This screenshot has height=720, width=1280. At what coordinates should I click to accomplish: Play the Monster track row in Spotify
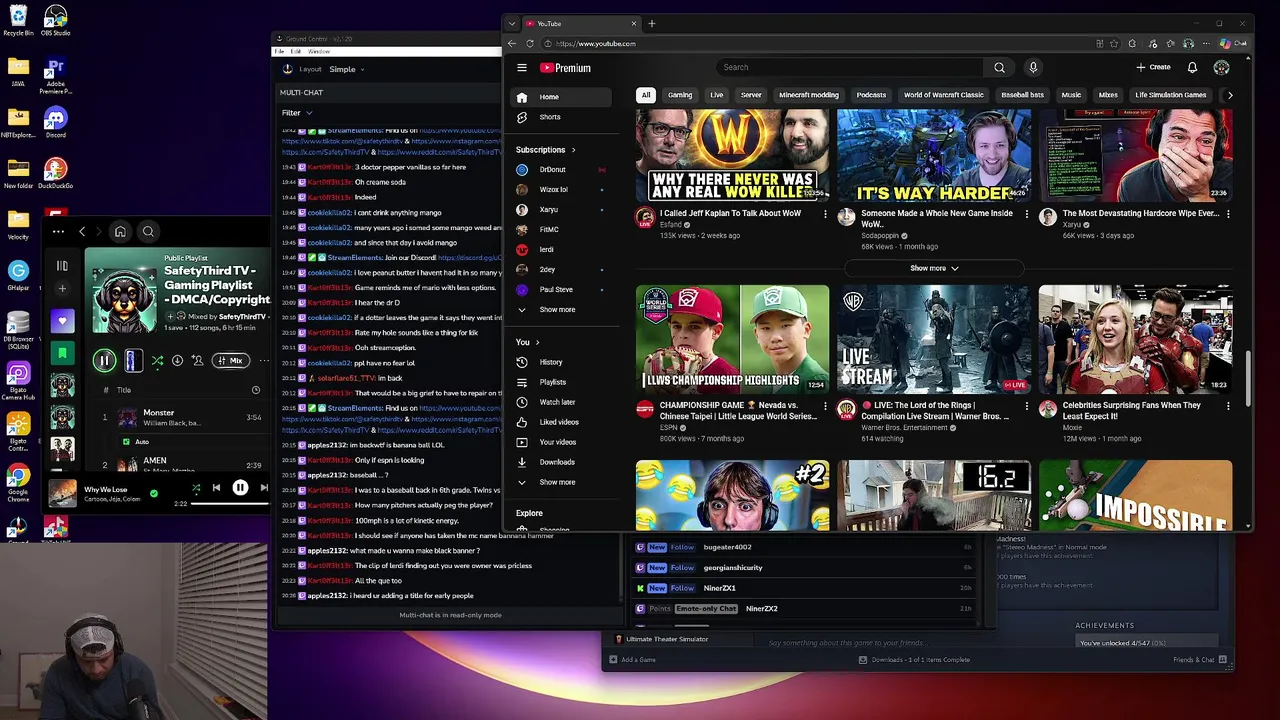coord(180,417)
